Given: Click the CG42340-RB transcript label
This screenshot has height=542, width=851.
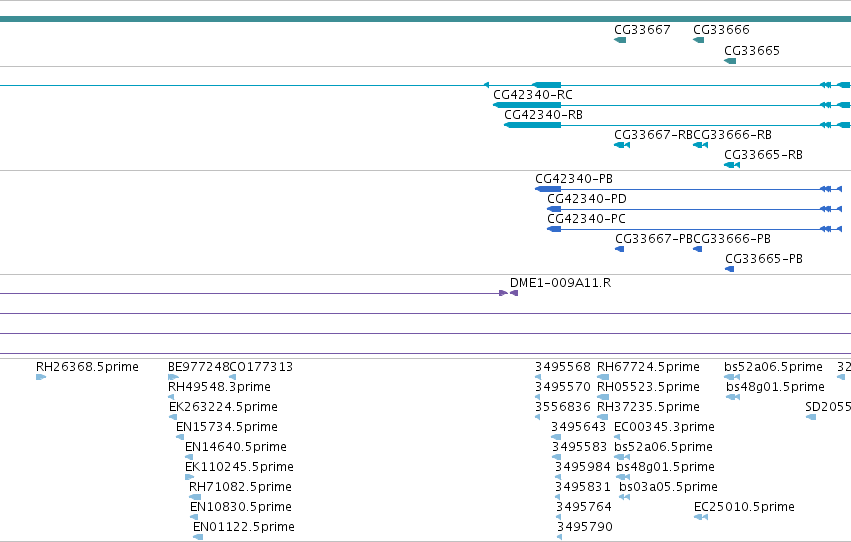Looking at the screenshot, I should (543, 115).
